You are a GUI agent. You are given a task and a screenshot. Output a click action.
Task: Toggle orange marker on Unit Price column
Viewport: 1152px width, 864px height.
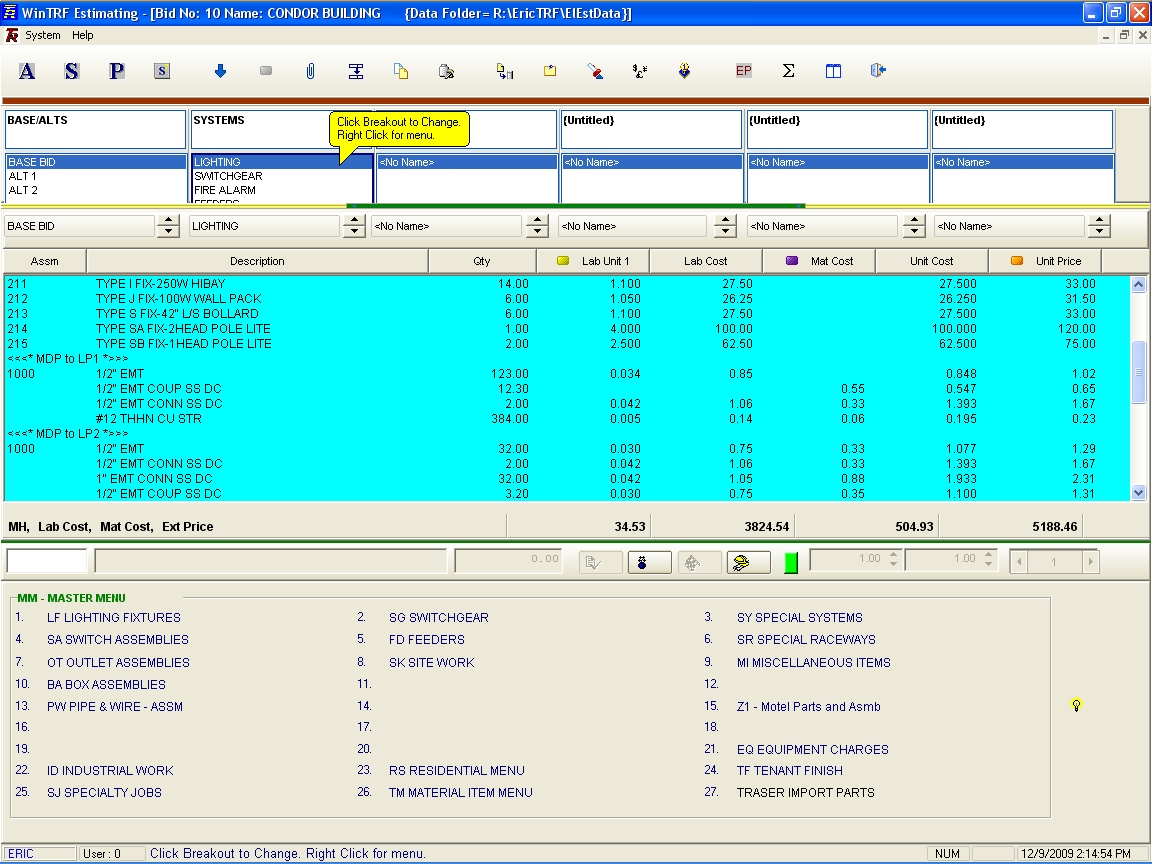[1017, 261]
